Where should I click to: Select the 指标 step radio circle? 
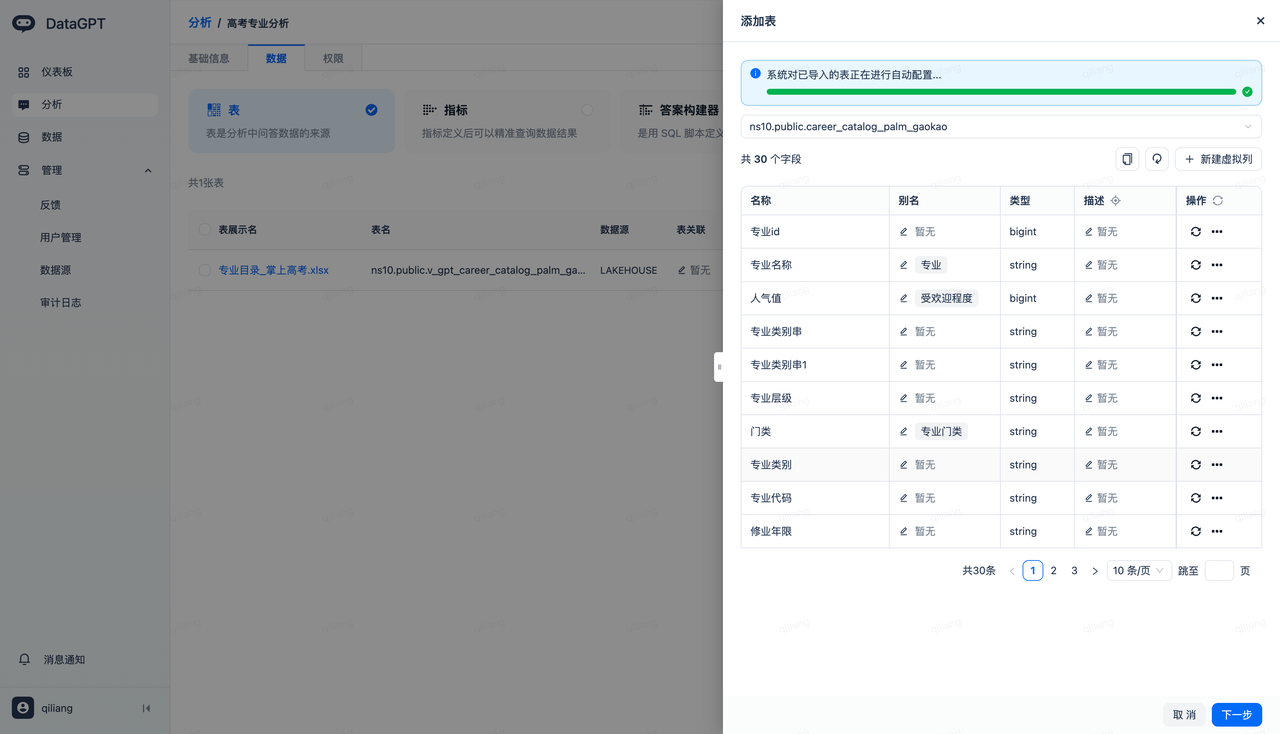point(587,110)
